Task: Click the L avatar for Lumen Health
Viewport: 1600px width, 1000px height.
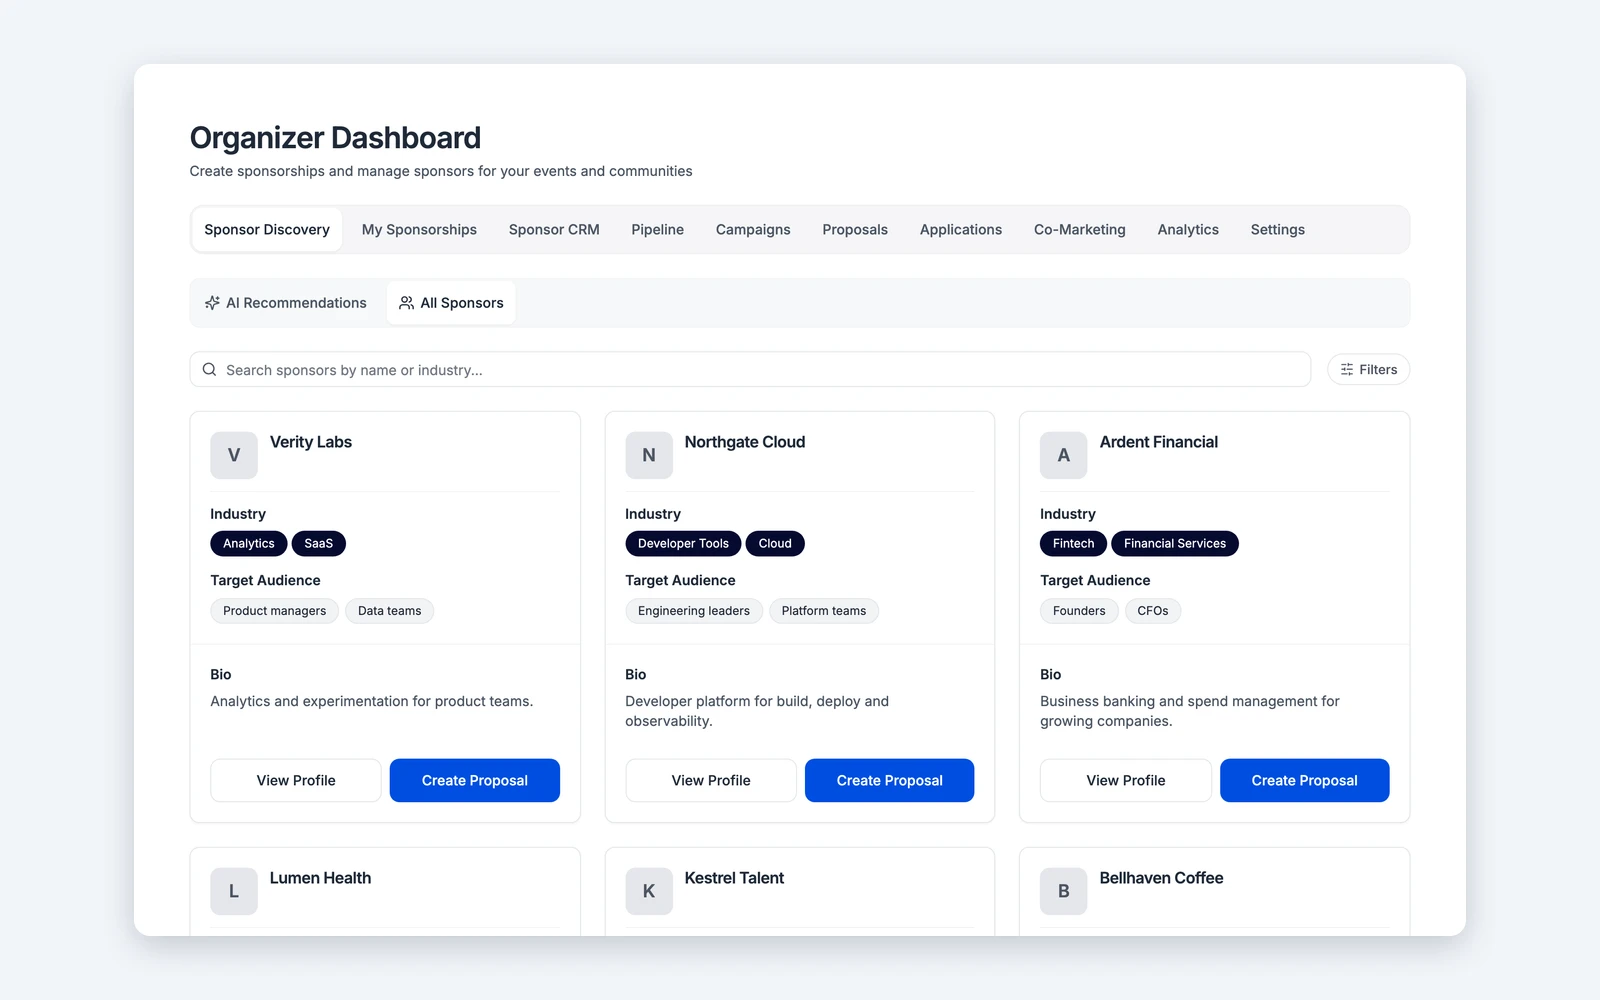Action: click(234, 891)
